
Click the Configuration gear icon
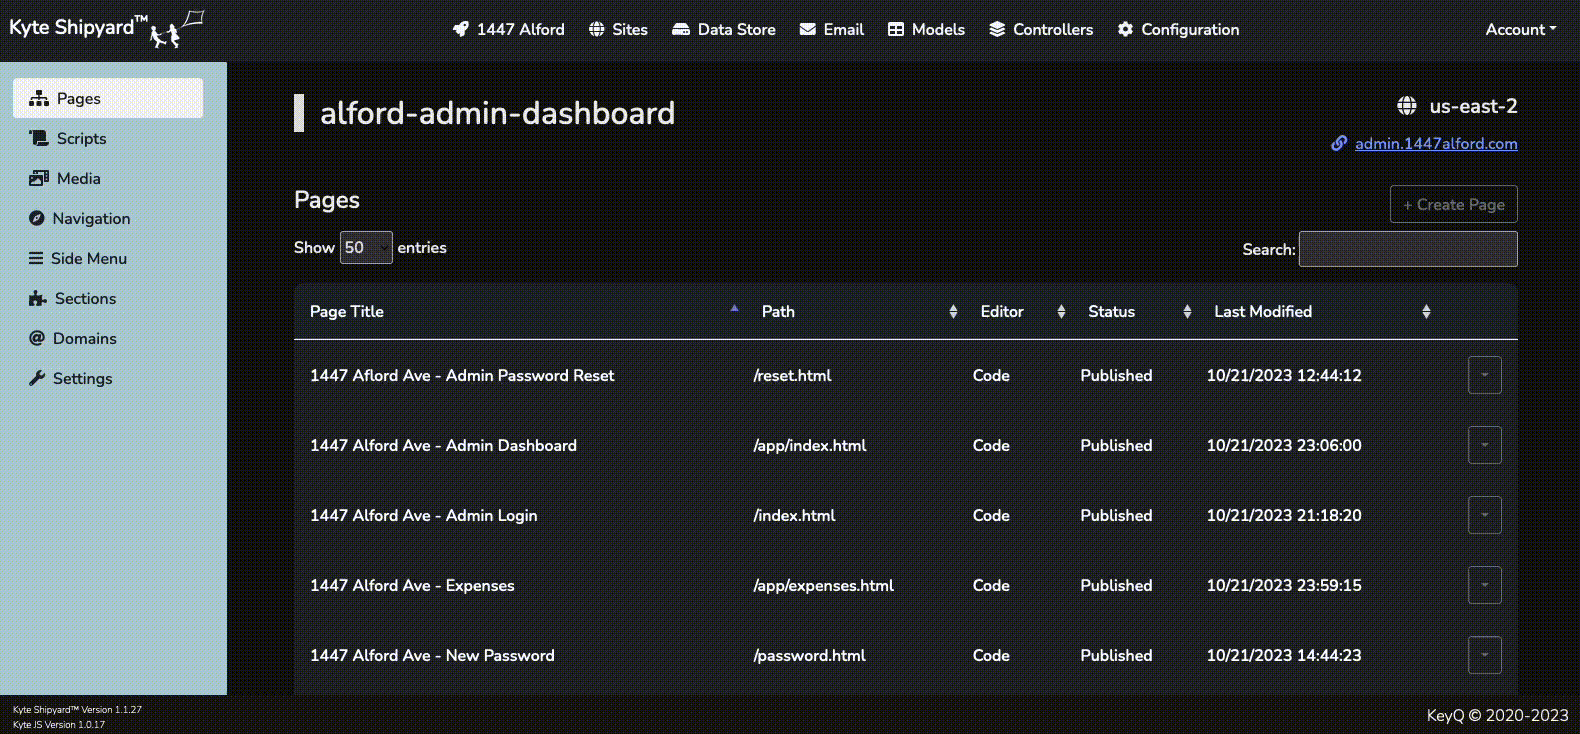[x=1125, y=29]
